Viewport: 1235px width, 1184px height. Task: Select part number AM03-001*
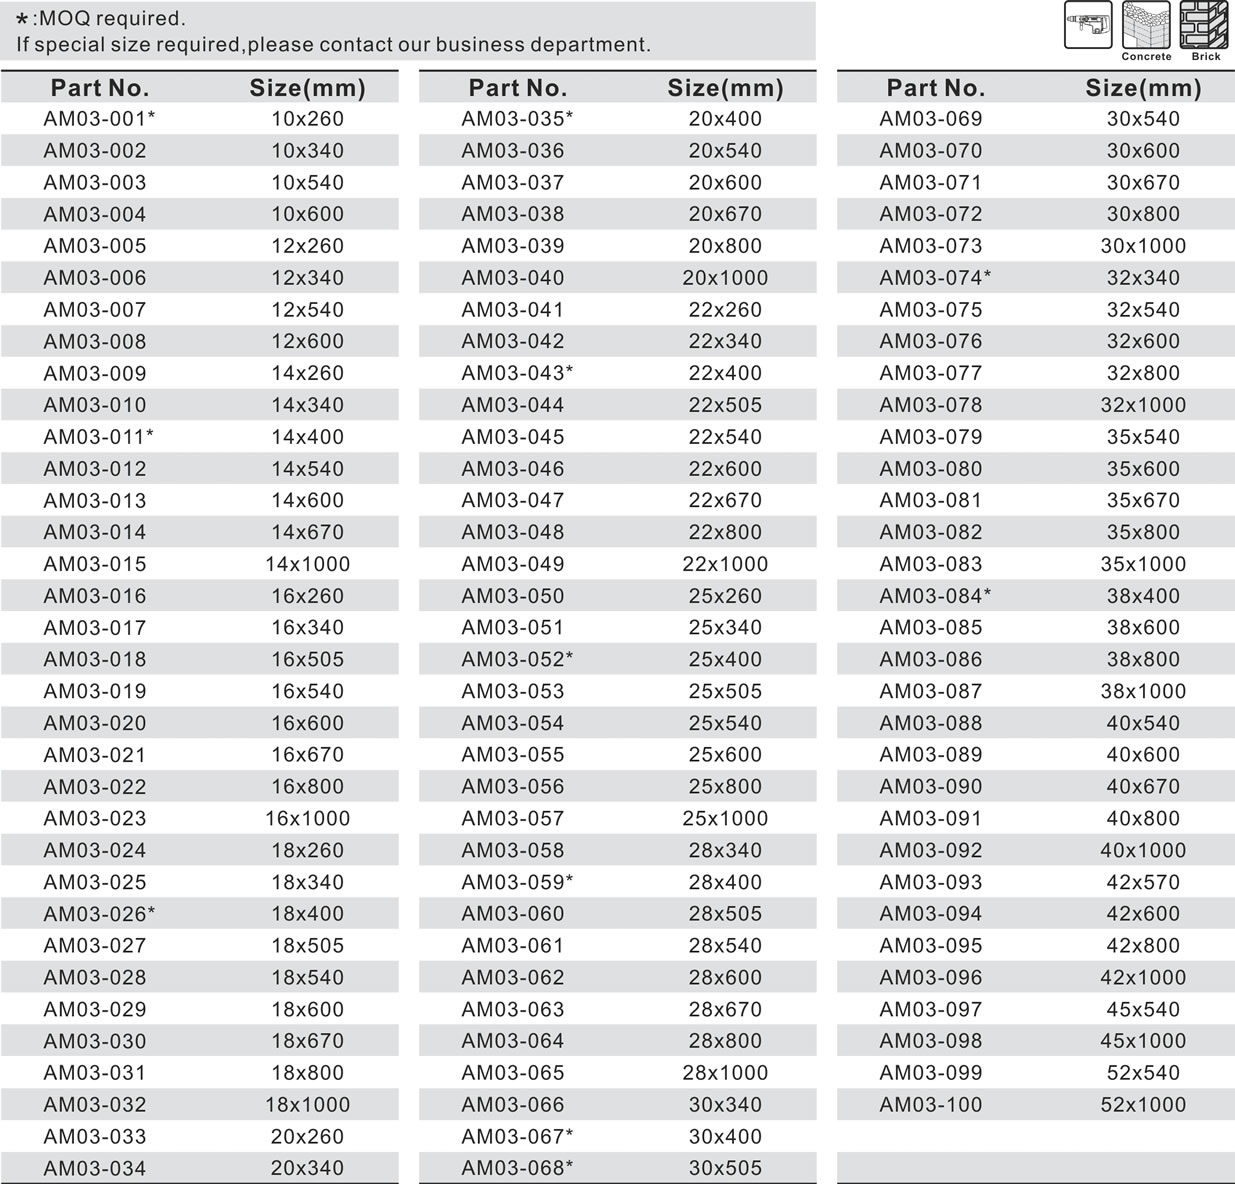coord(99,119)
